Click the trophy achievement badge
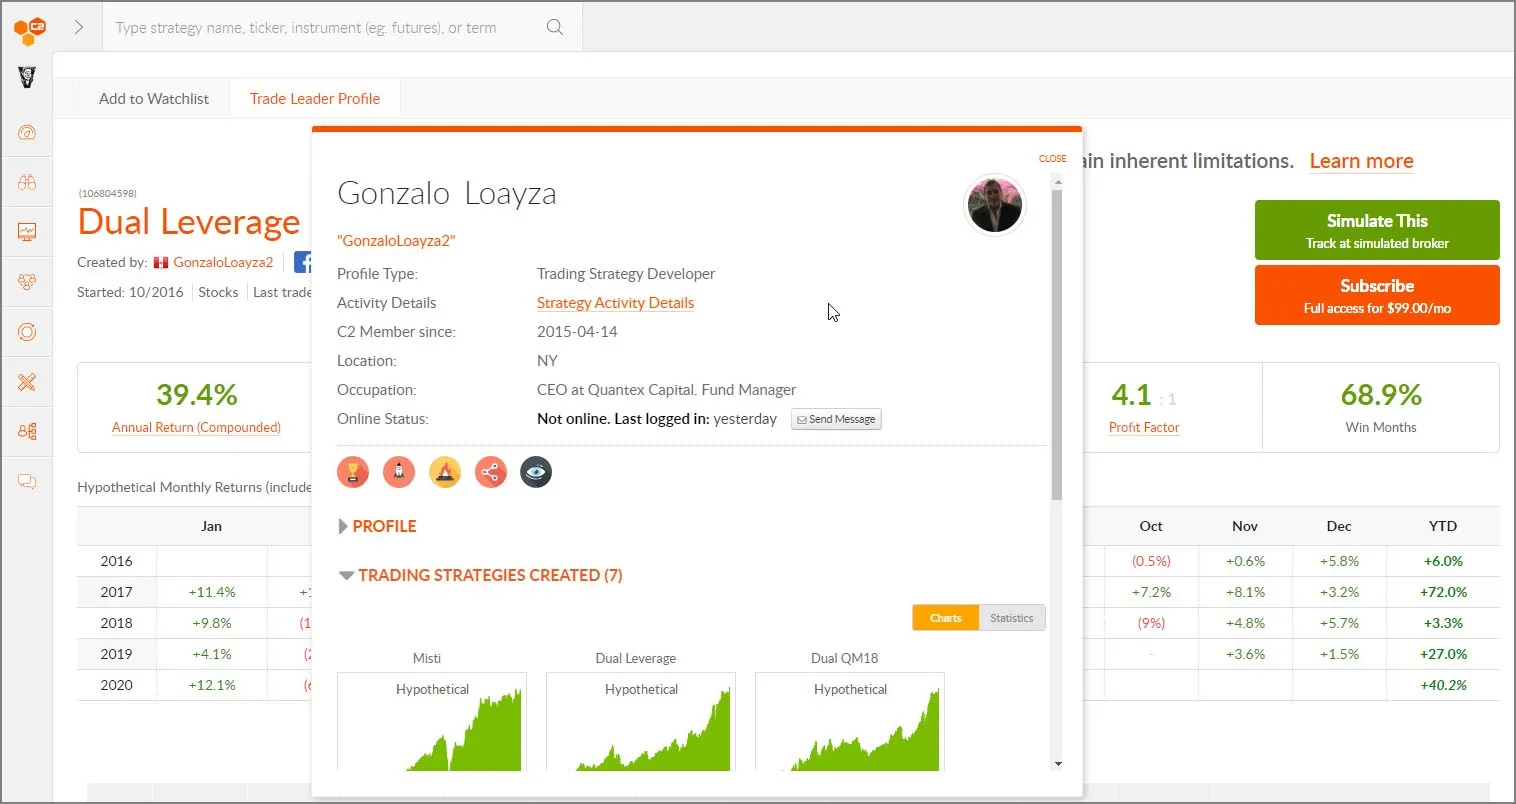 (x=353, y=471)
